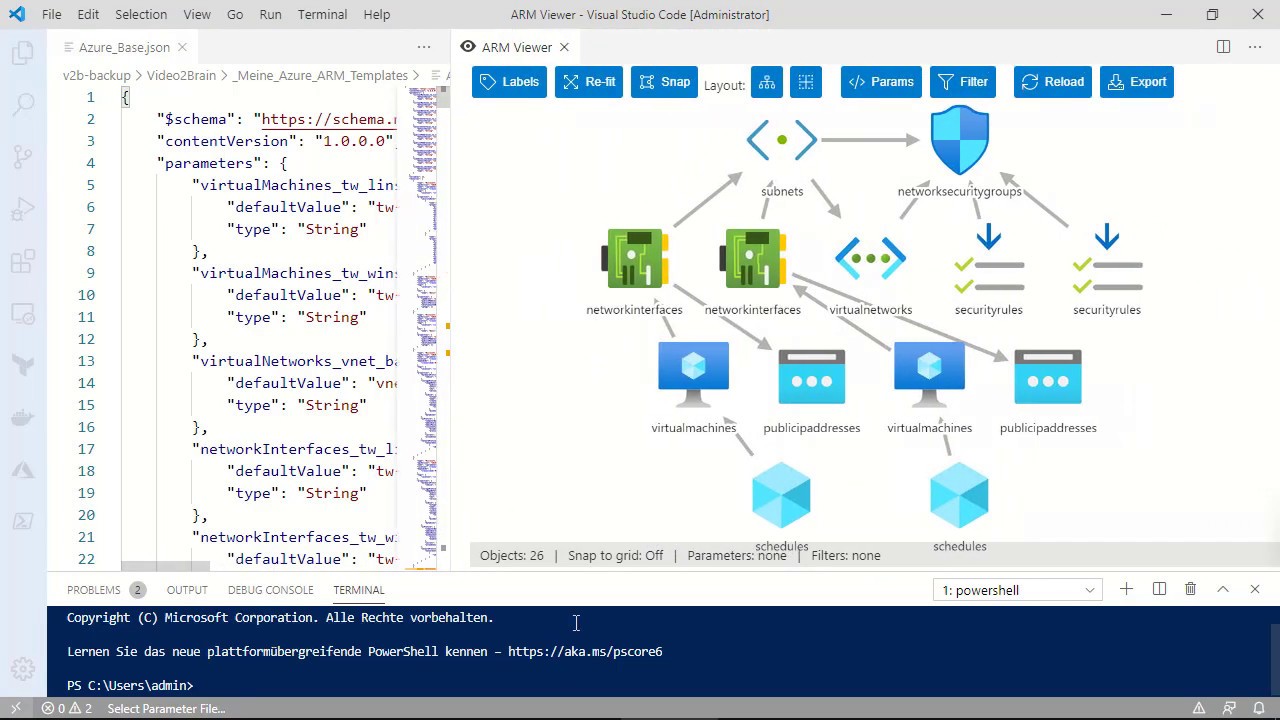Open the Explorer view in activity bar
This screenshot has width=1280, height=720.
click(x=22, y=54)
